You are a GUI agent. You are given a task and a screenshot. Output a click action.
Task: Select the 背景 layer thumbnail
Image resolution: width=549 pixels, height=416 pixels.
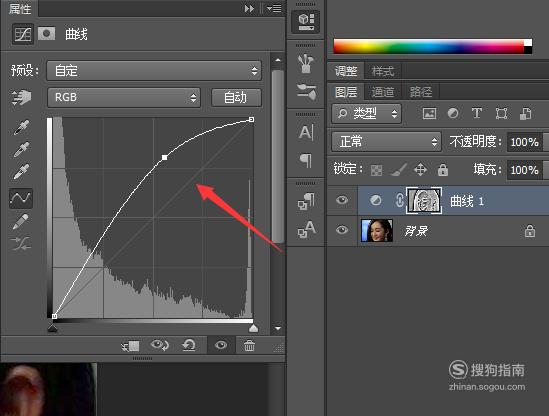(x=377, y=231)
